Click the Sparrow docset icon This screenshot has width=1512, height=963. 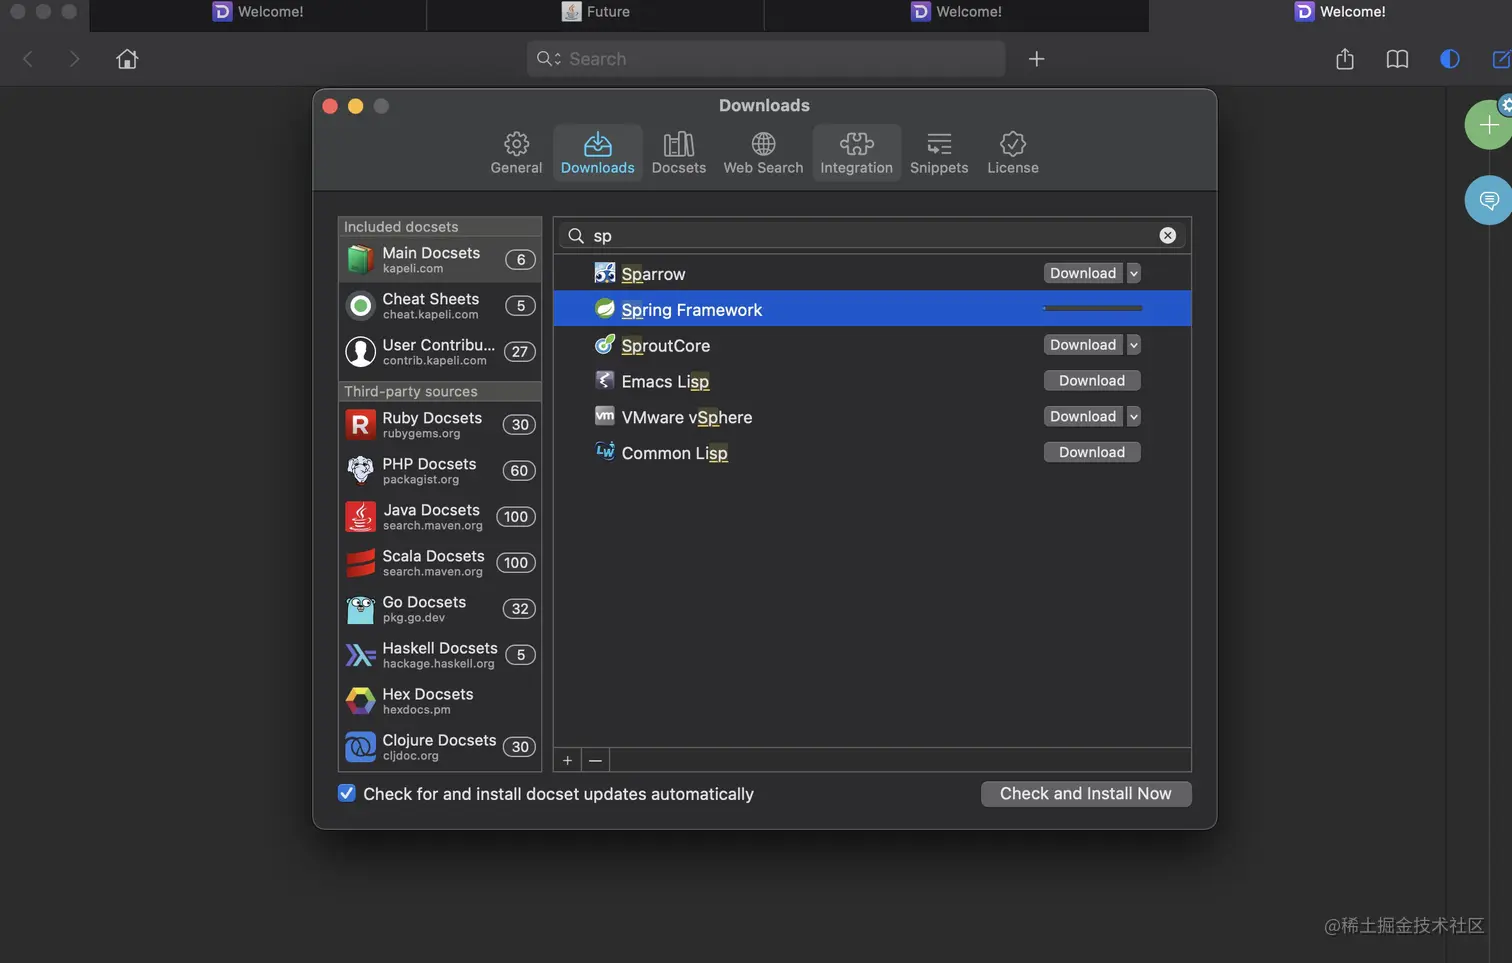point(605,272)
